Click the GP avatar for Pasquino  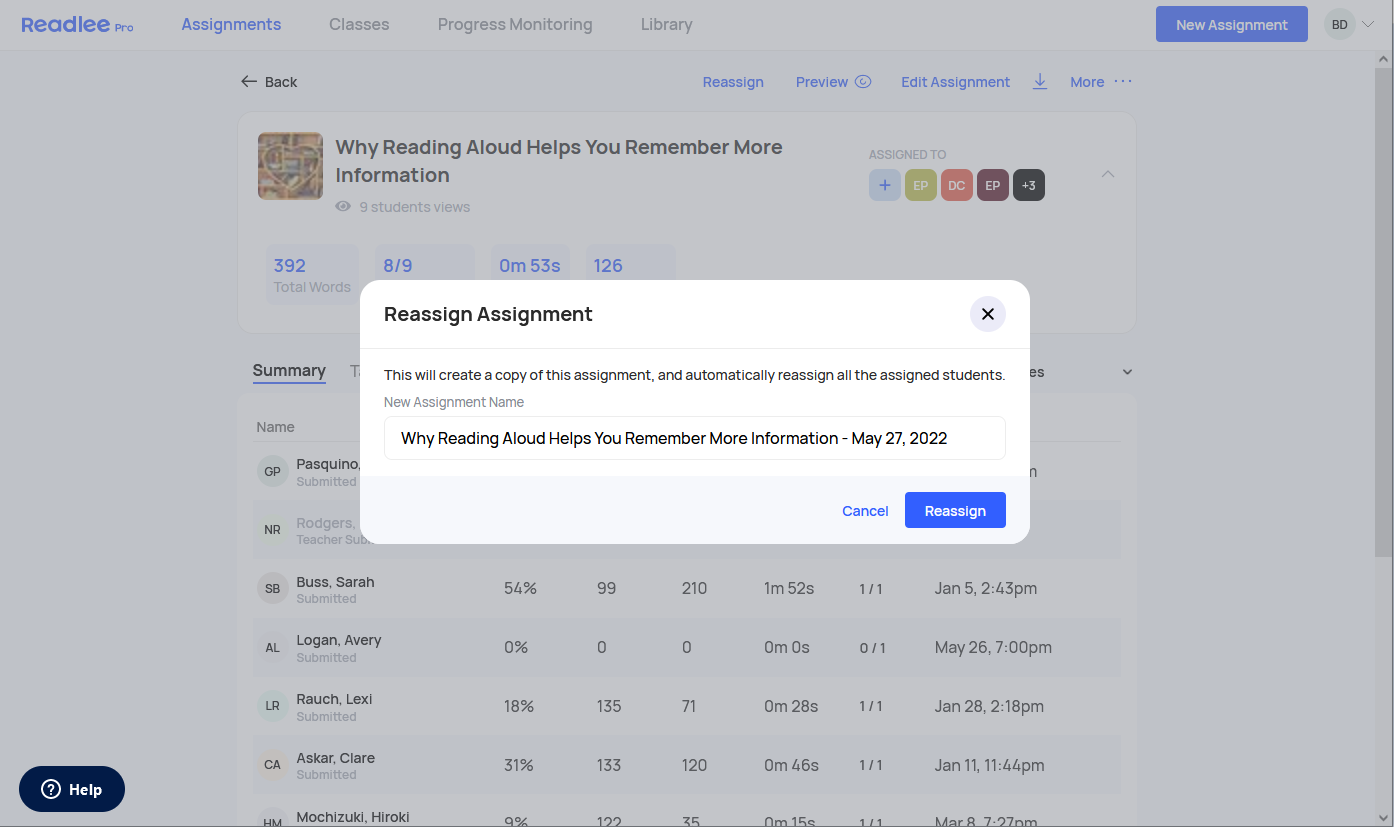[x=273, y=471]
